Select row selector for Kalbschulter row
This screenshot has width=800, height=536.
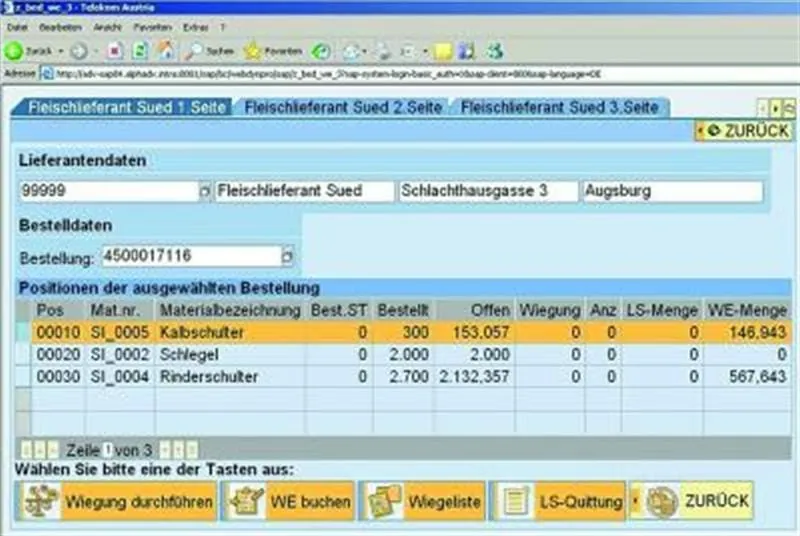pyautogui.click(x=25, y=333)
